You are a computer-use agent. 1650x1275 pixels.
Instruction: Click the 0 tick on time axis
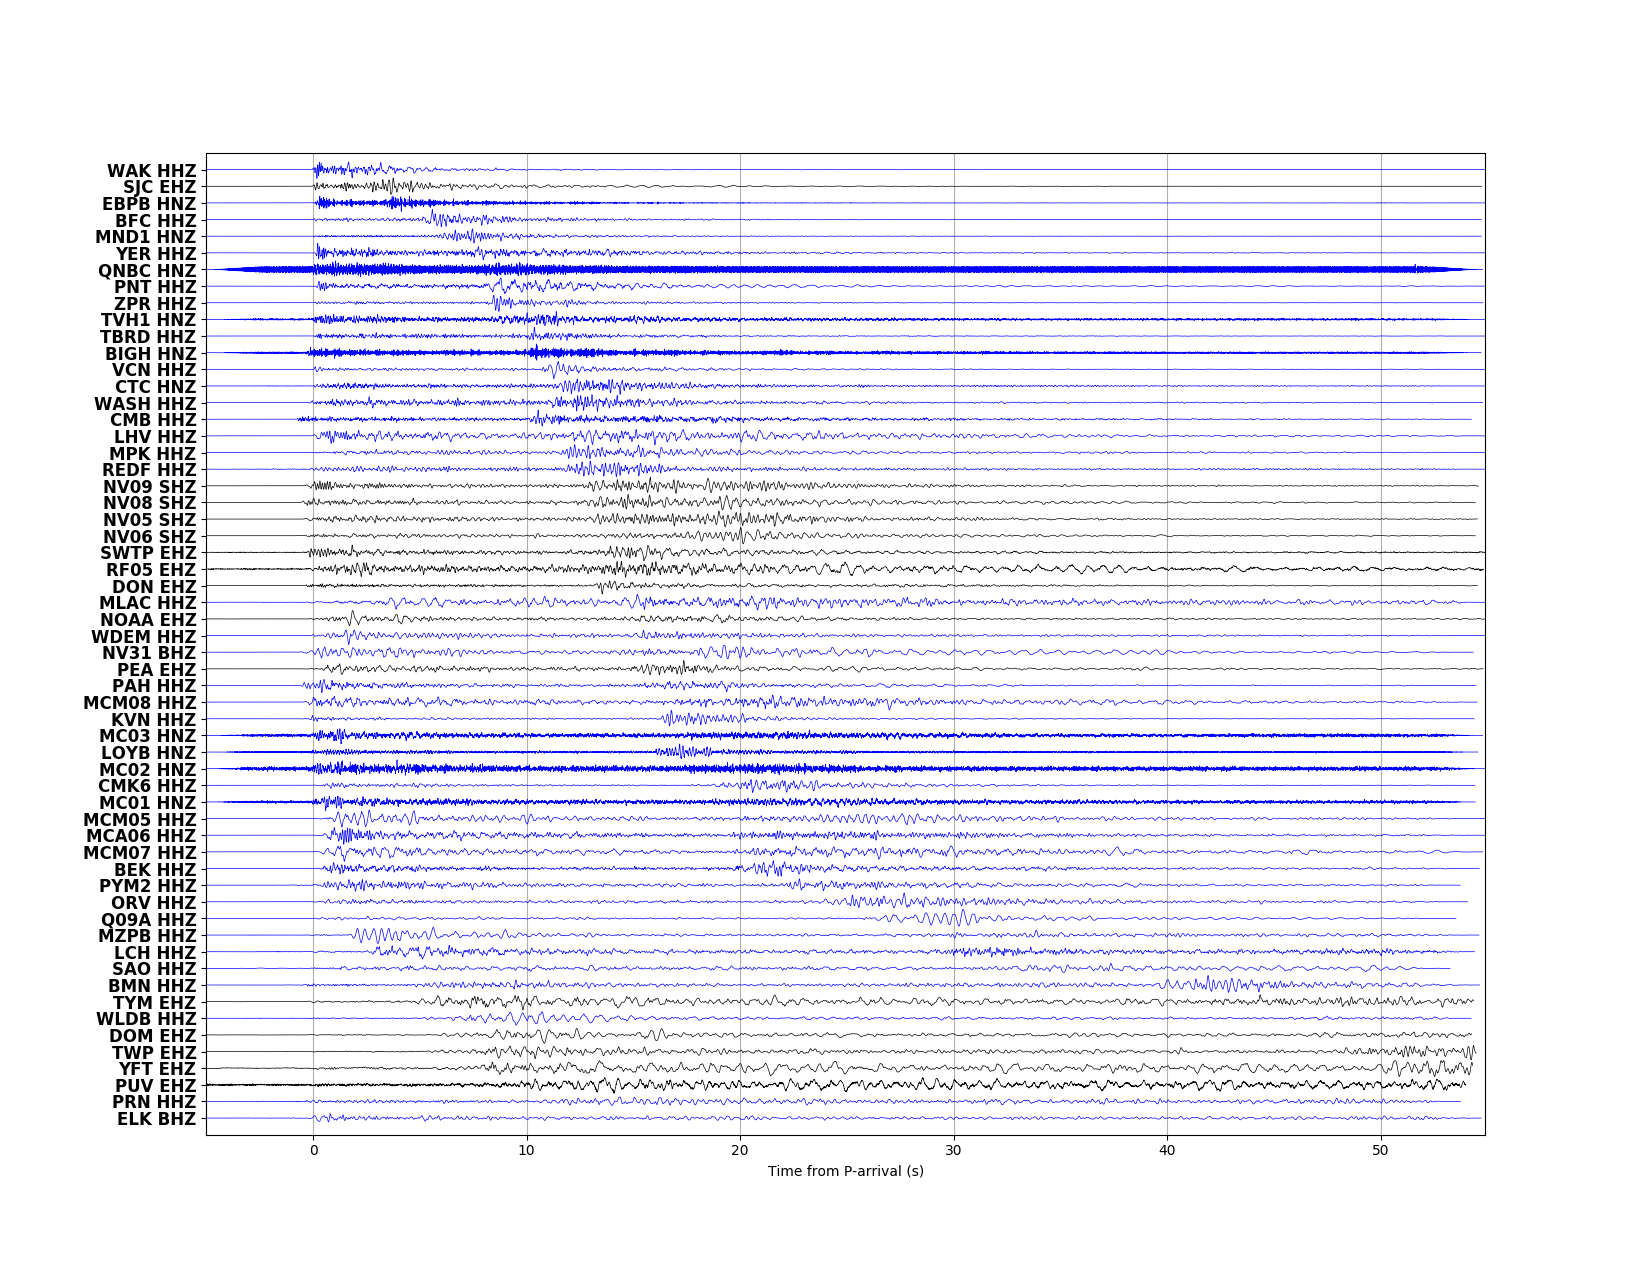click(314, 1150)
